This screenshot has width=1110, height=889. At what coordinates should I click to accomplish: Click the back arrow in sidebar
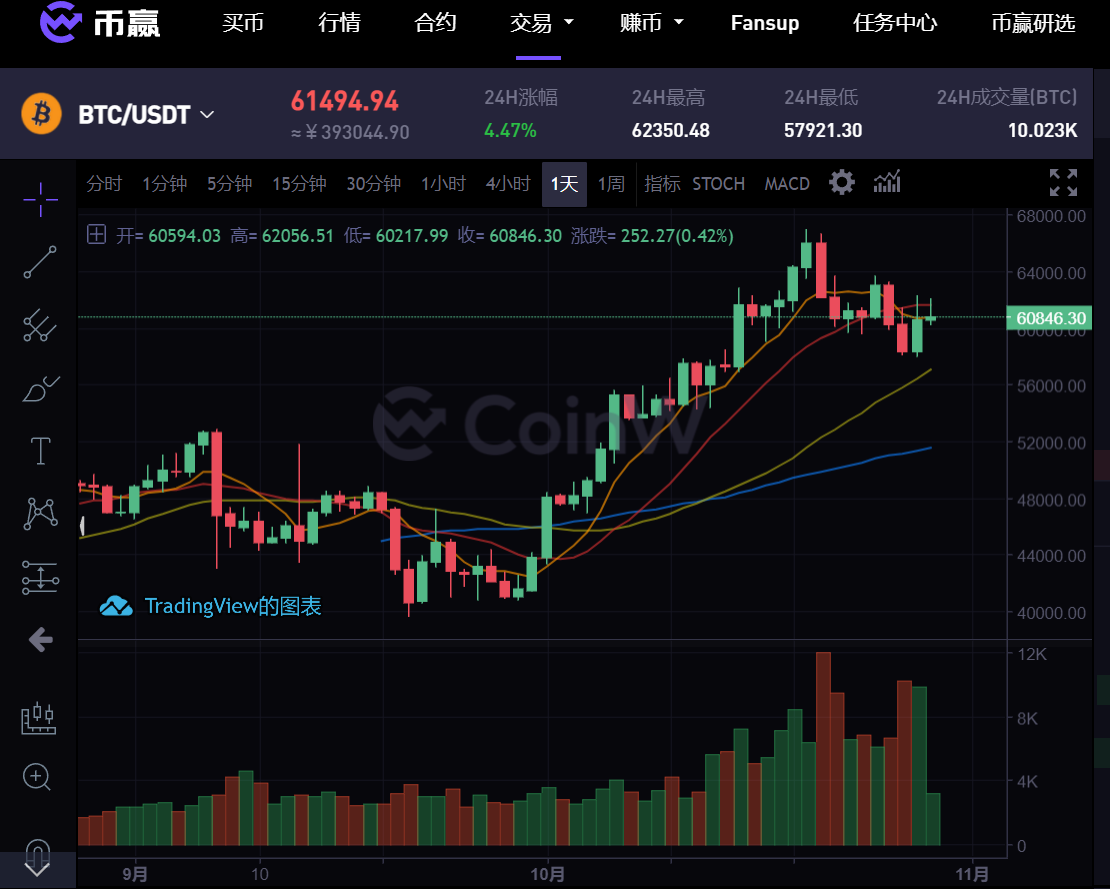[40, 640]
